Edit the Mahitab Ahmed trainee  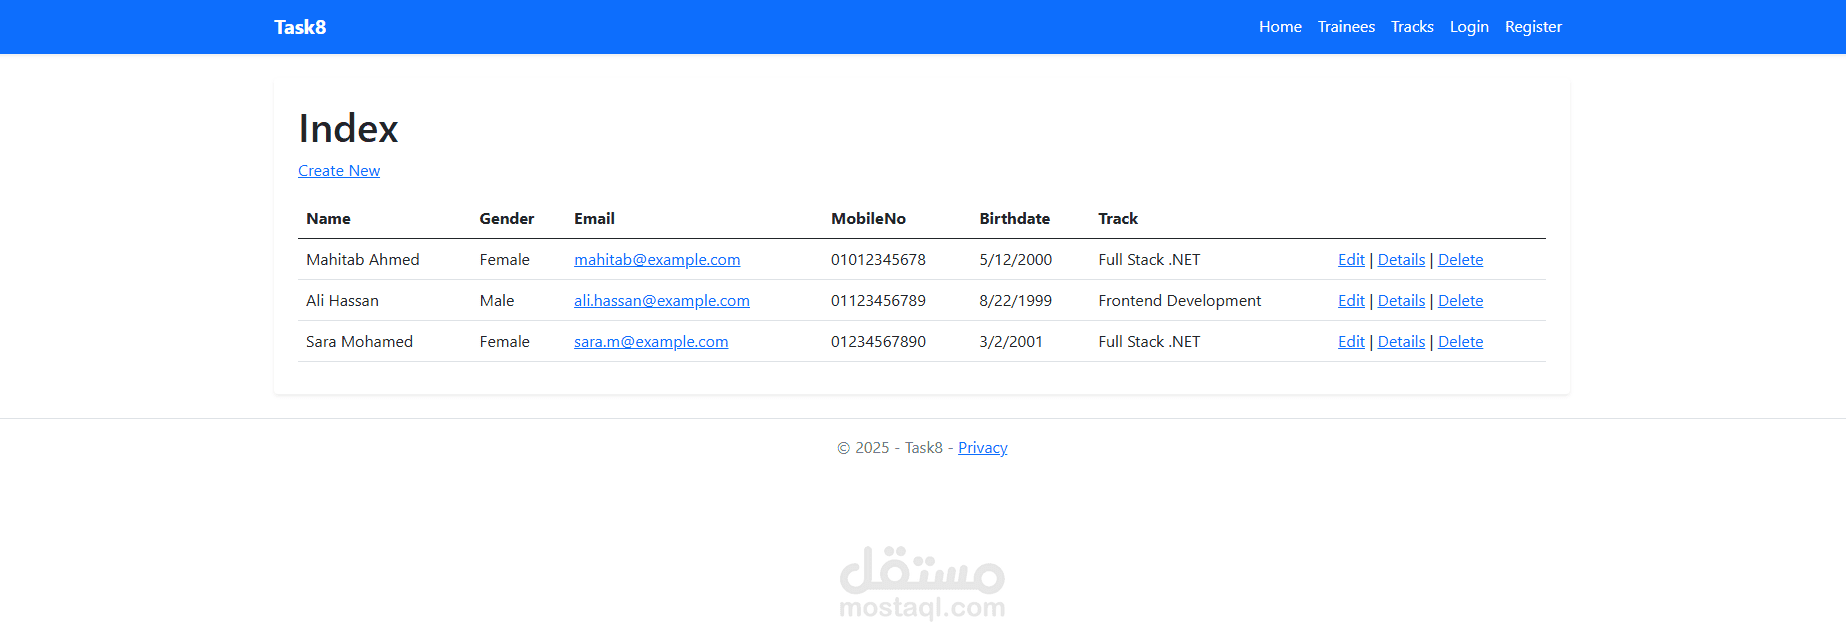tap(1351, 260)
